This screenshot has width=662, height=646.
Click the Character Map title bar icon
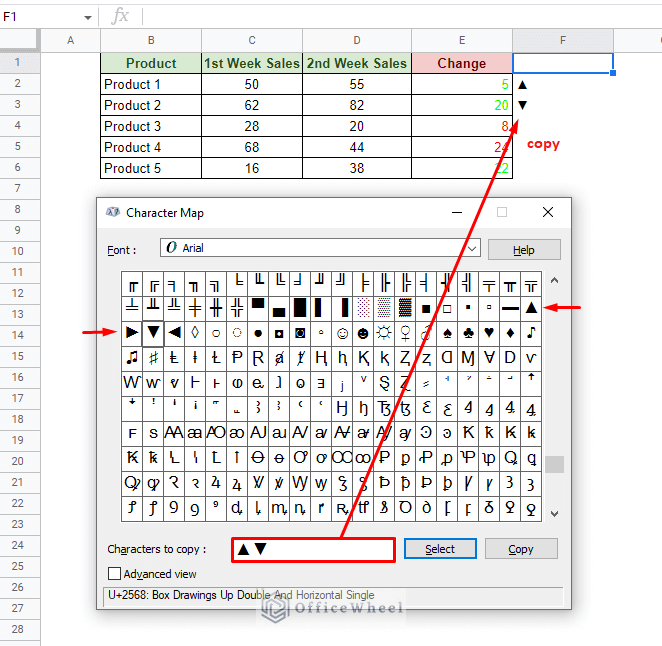pos(113,212)
